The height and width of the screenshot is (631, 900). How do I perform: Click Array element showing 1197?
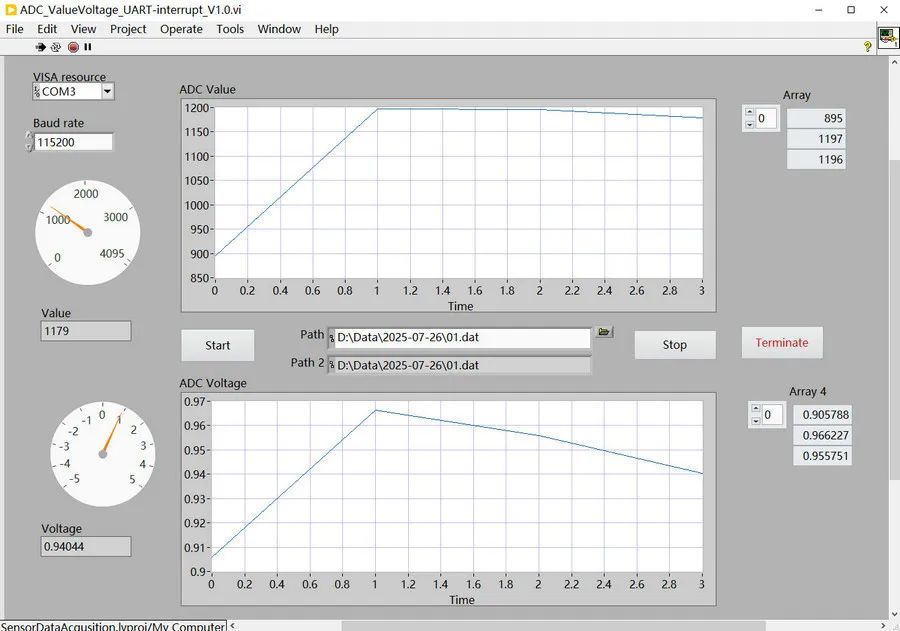tap(816, 139)
